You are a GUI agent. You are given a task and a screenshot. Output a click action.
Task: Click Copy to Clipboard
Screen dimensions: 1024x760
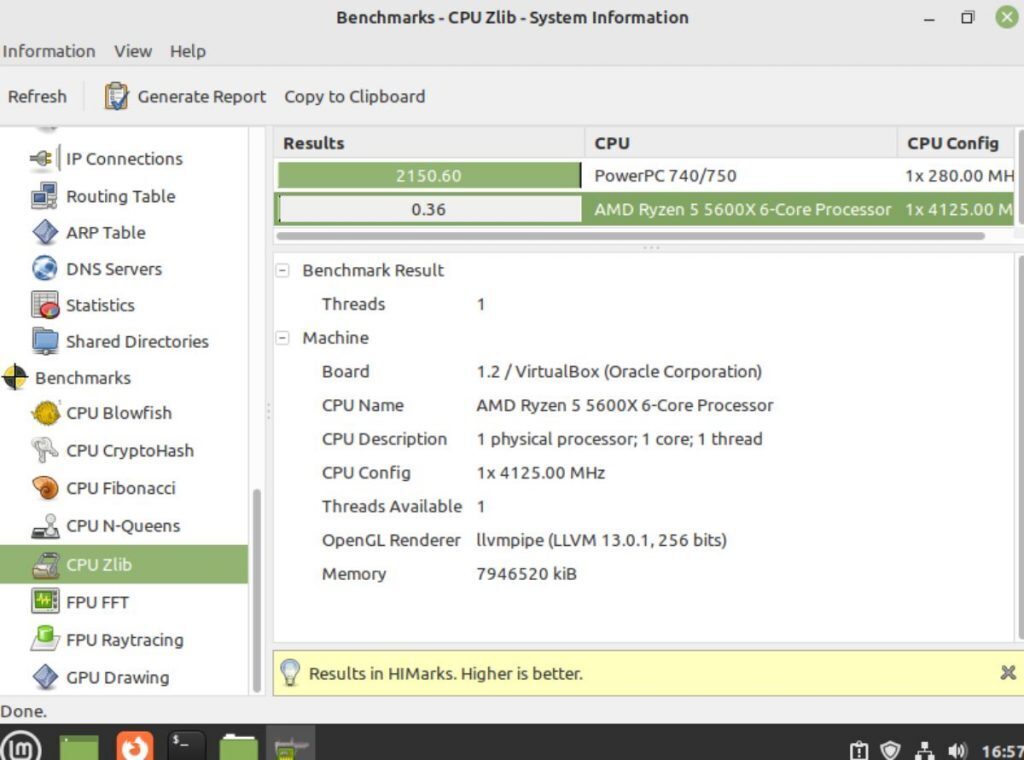(x=354, y=96)
